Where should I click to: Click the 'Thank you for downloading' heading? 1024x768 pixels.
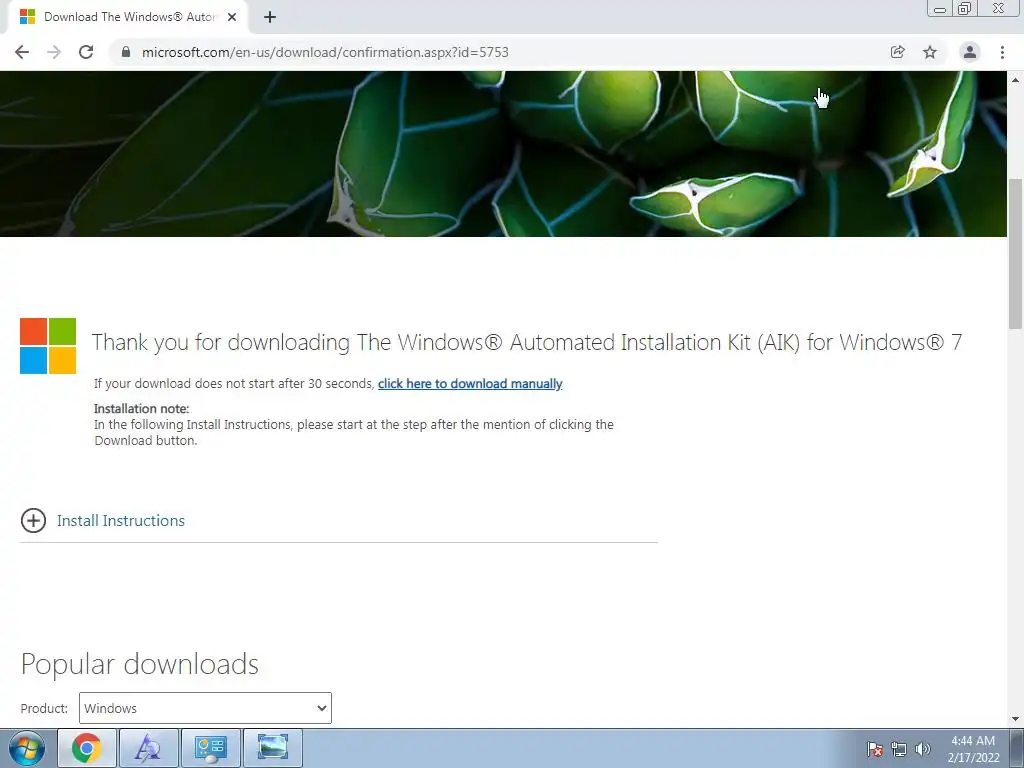click(526, 342)
